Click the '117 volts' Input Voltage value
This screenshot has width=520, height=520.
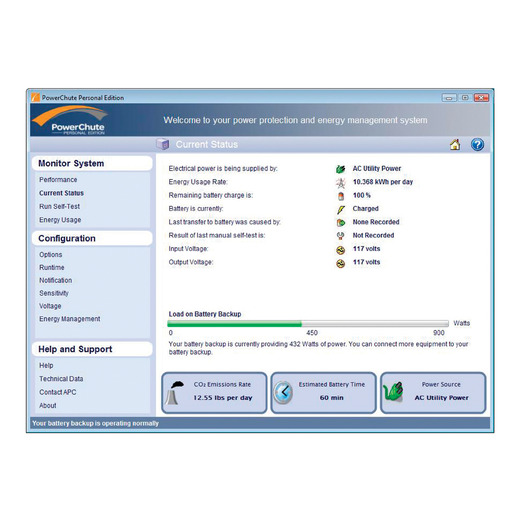pos(366,249)
